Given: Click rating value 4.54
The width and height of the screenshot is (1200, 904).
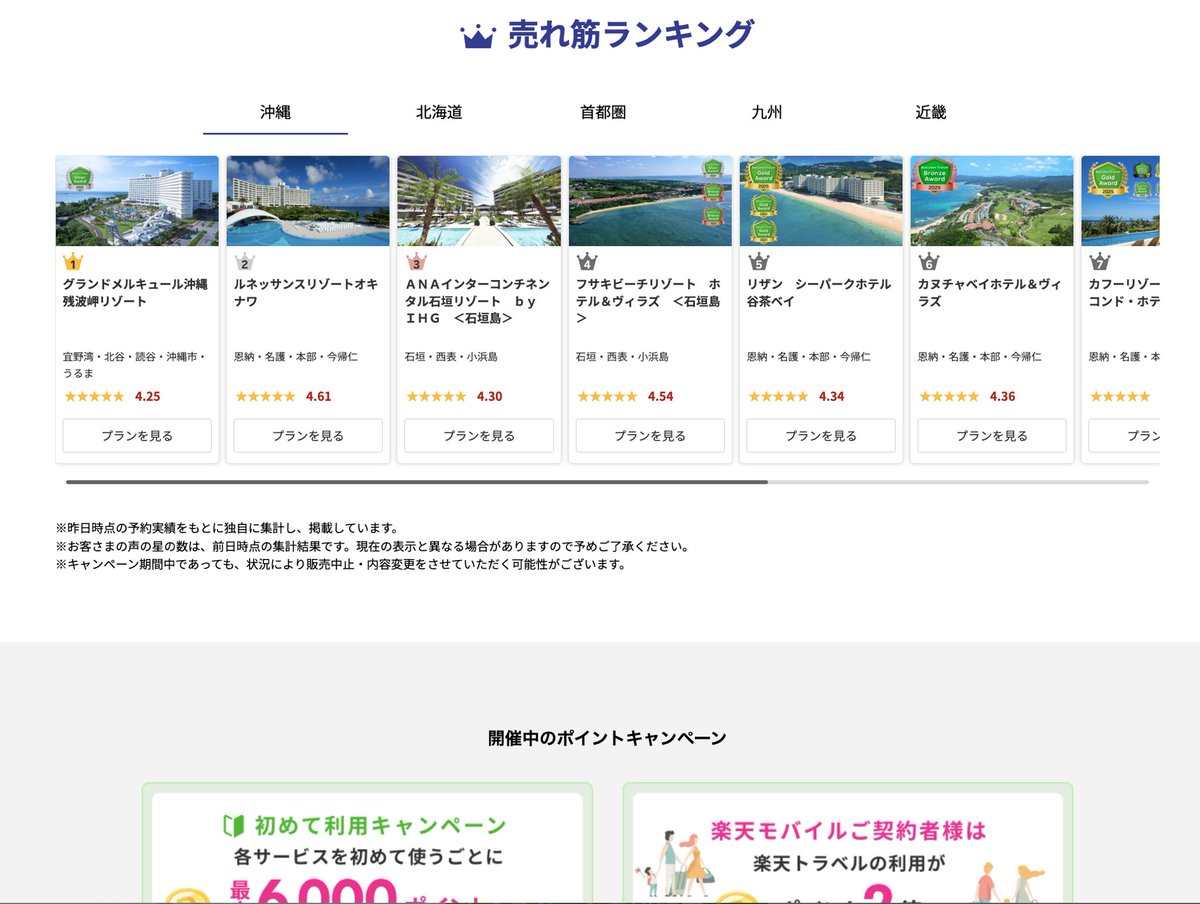Looking at the screenshot, I should 661,396.
